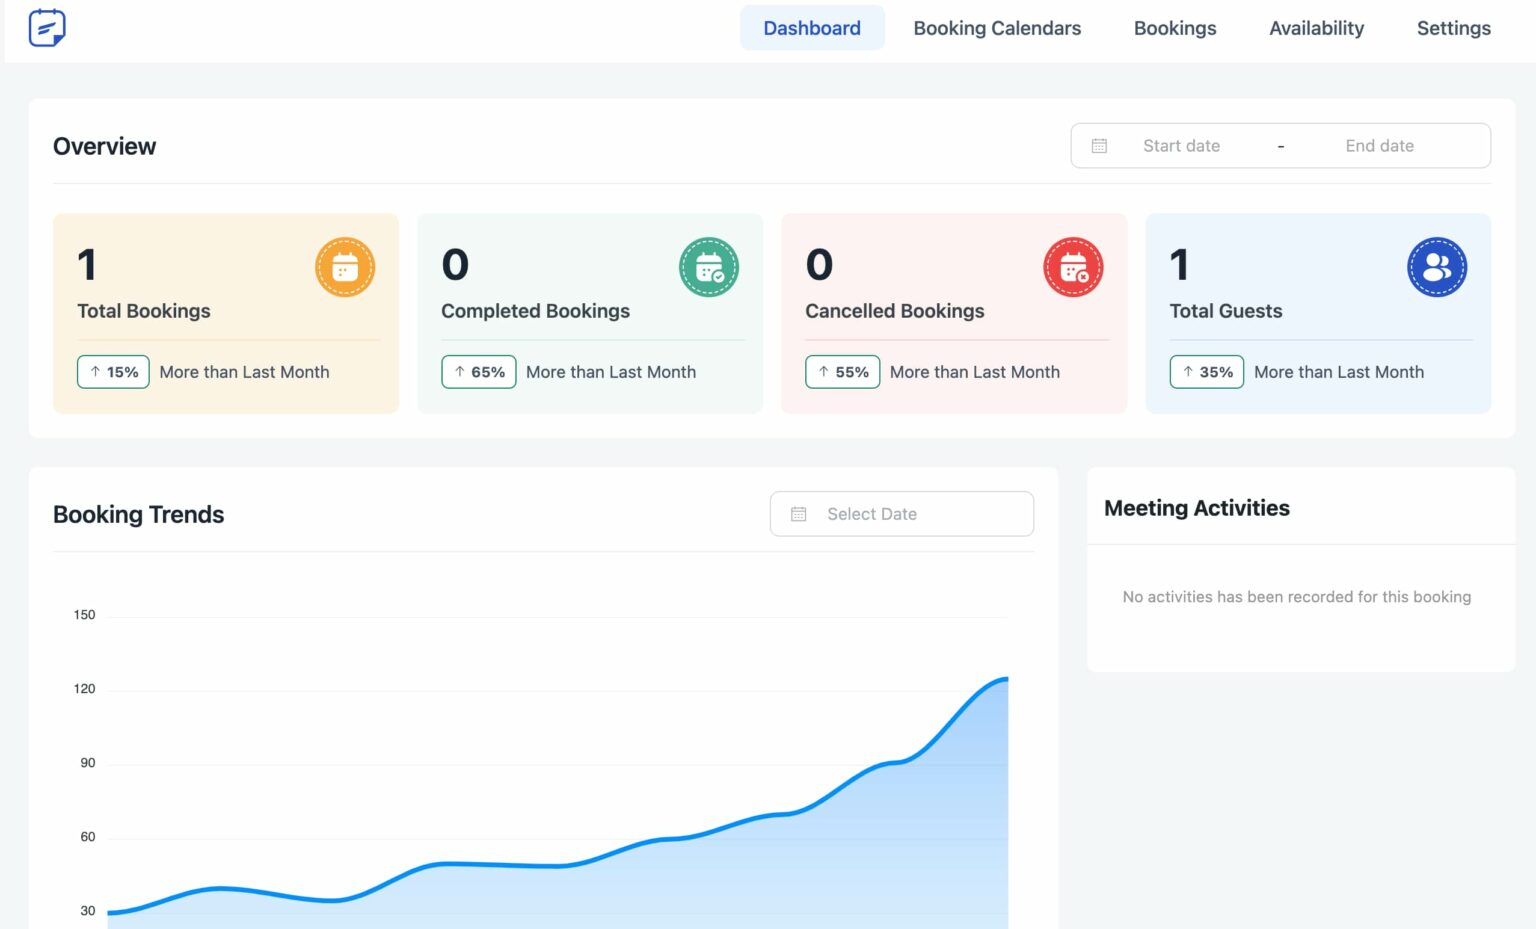Screen dimensions: 1536x929
Task: Open the End date field
Action: [x=1380, y=145]
